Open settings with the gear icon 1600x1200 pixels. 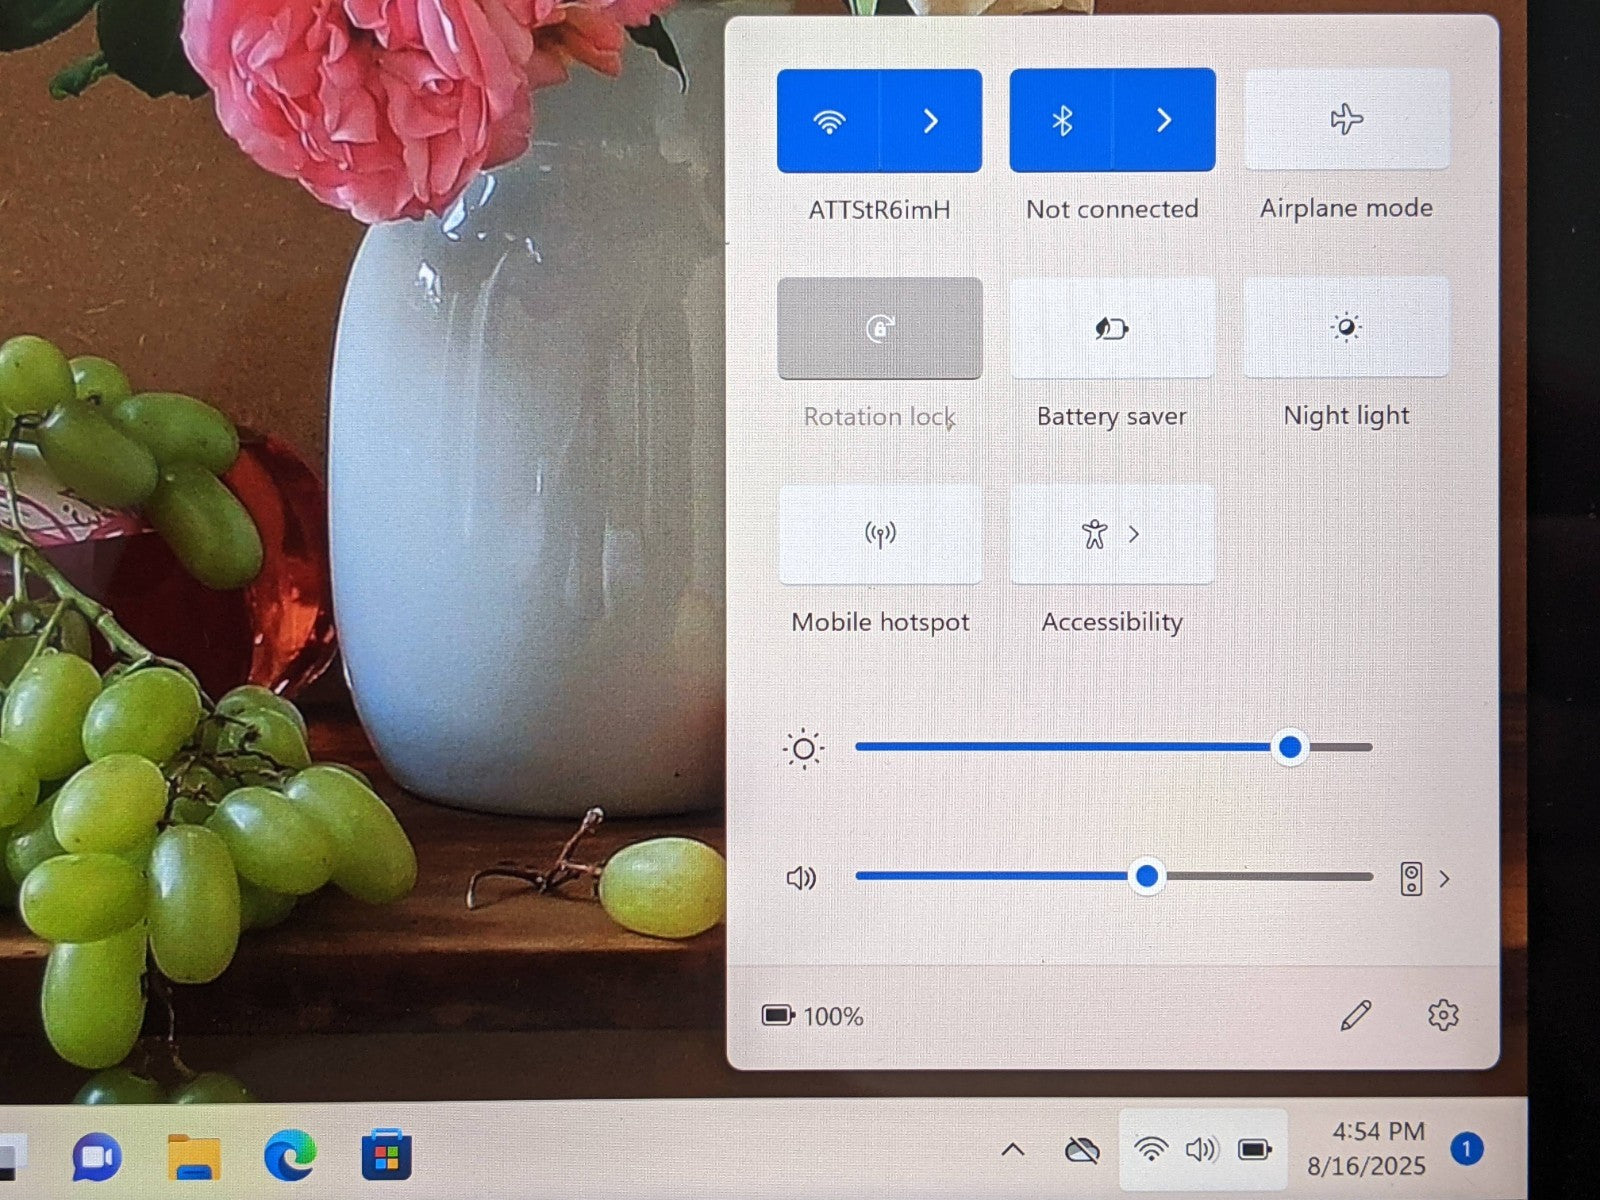pyautogui.click(x=1442, y=1015)
